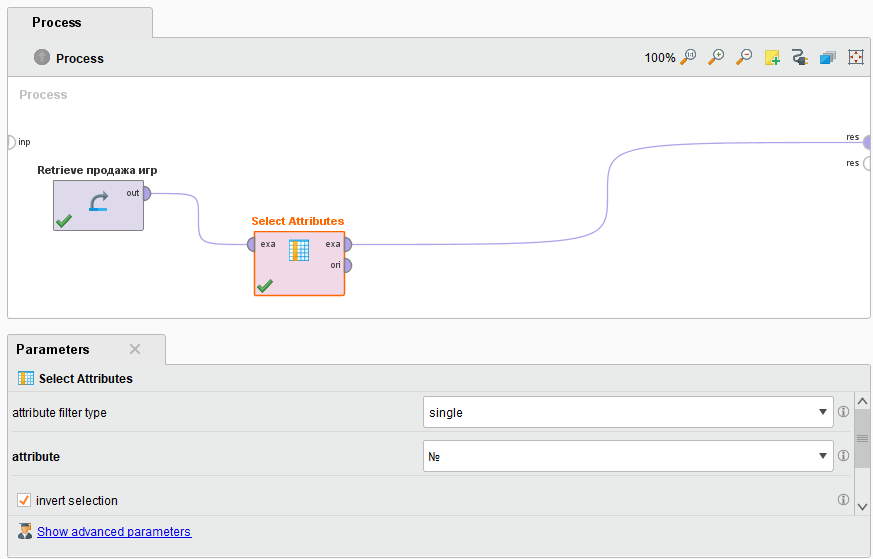
Task: Click the zoom out magnifier icon
Action: pos(744,57)
